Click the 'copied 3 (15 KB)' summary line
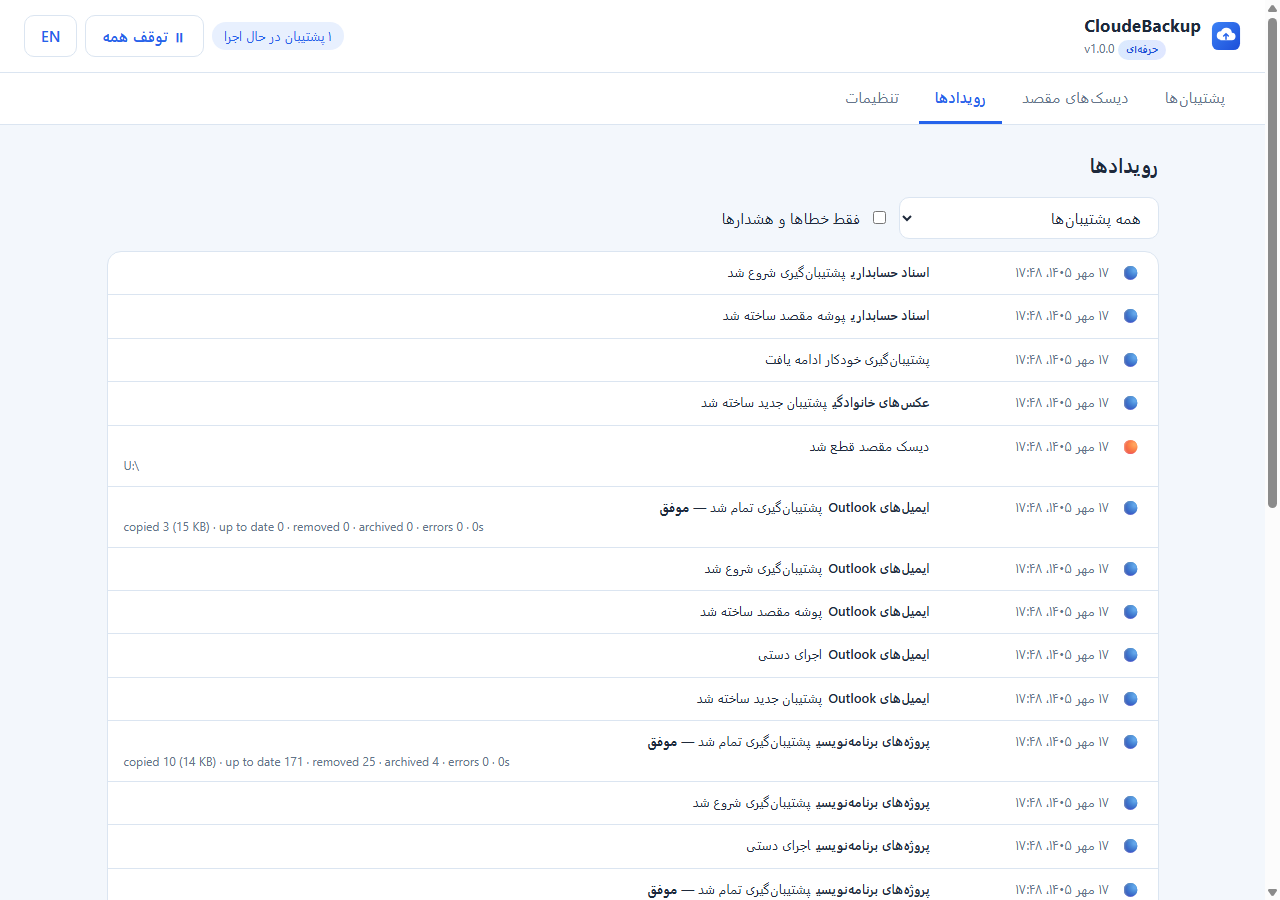Image resolution: width=1280 pixels, height=900 pixels. coord(304,527)
